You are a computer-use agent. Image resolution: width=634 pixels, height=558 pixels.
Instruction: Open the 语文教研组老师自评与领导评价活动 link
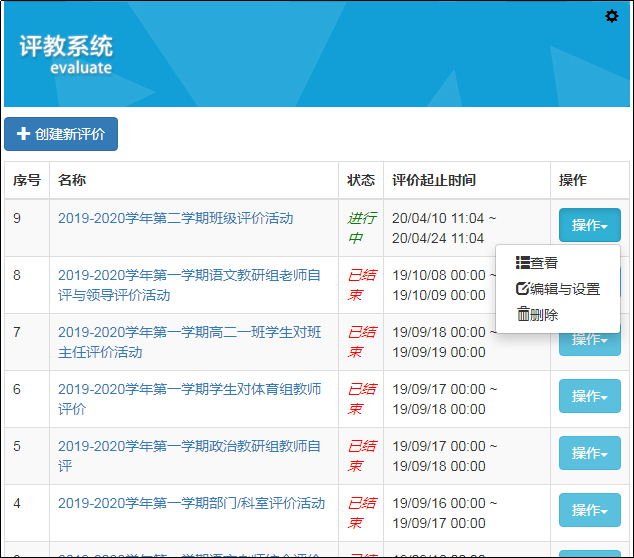(189, 285)
